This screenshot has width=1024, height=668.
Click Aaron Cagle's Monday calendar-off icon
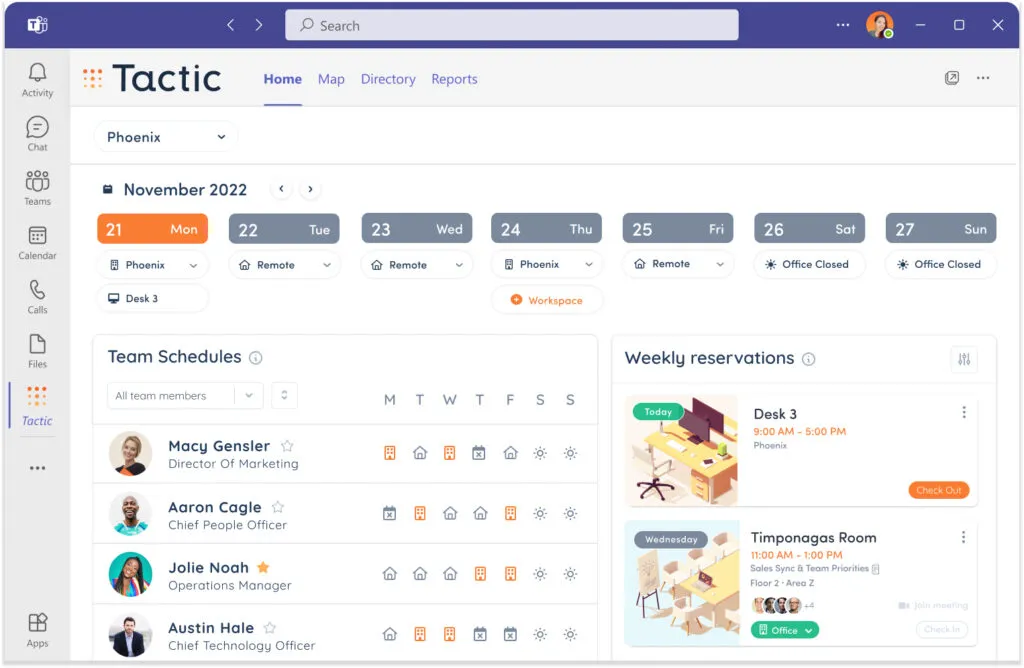point(390,513)
